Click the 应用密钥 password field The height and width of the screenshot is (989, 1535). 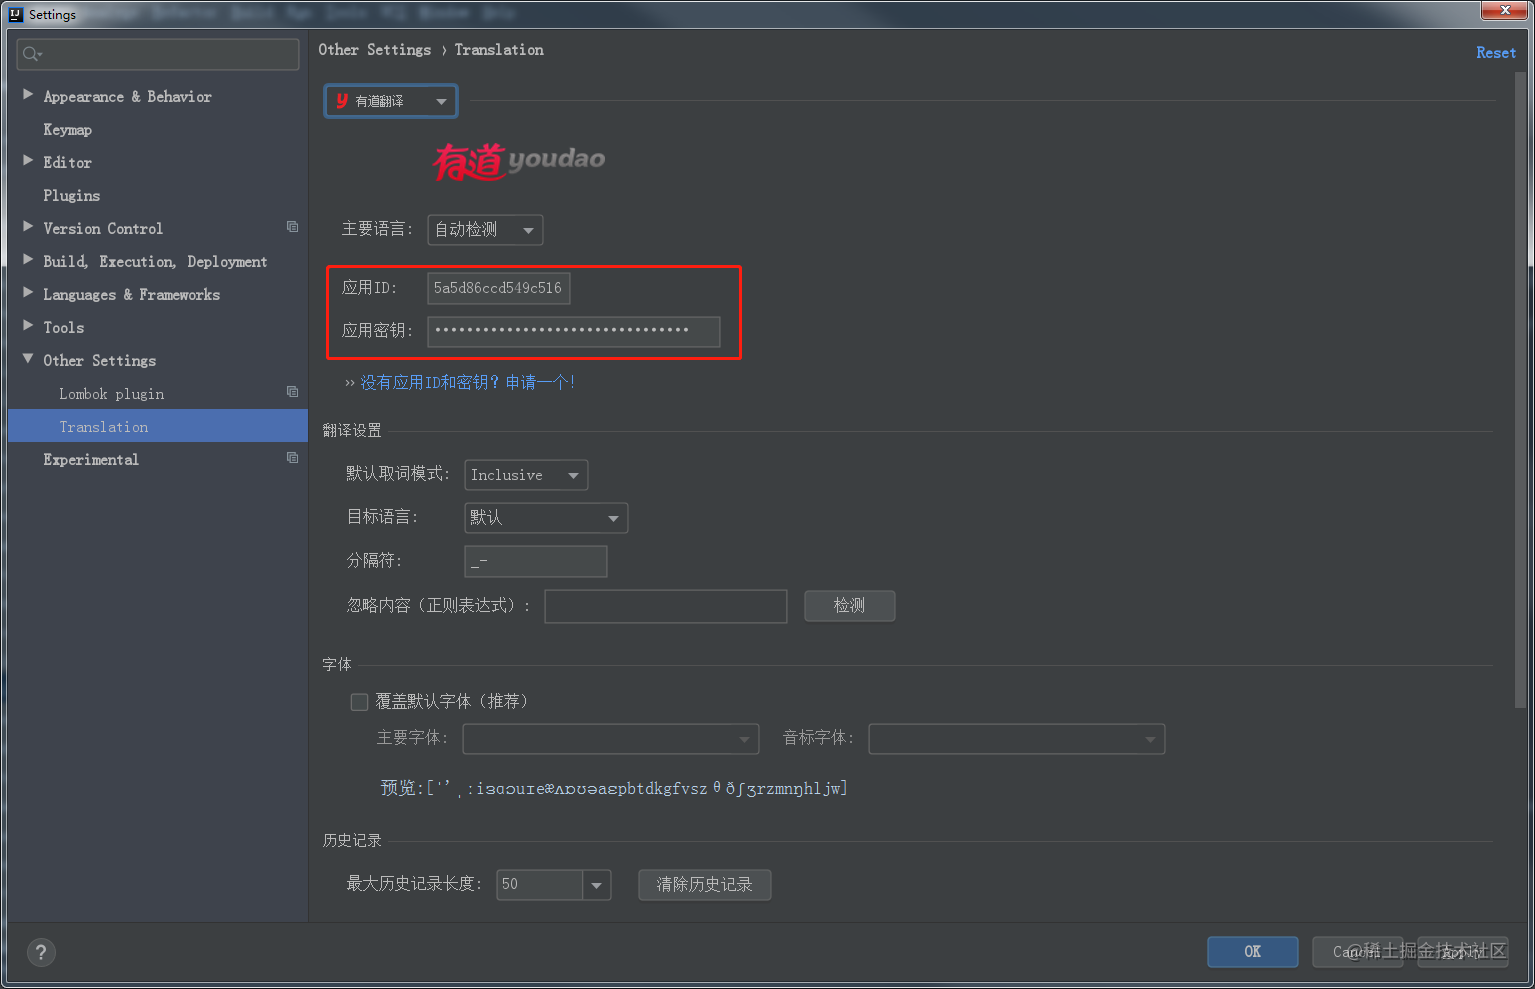click(x=573, y=331)
